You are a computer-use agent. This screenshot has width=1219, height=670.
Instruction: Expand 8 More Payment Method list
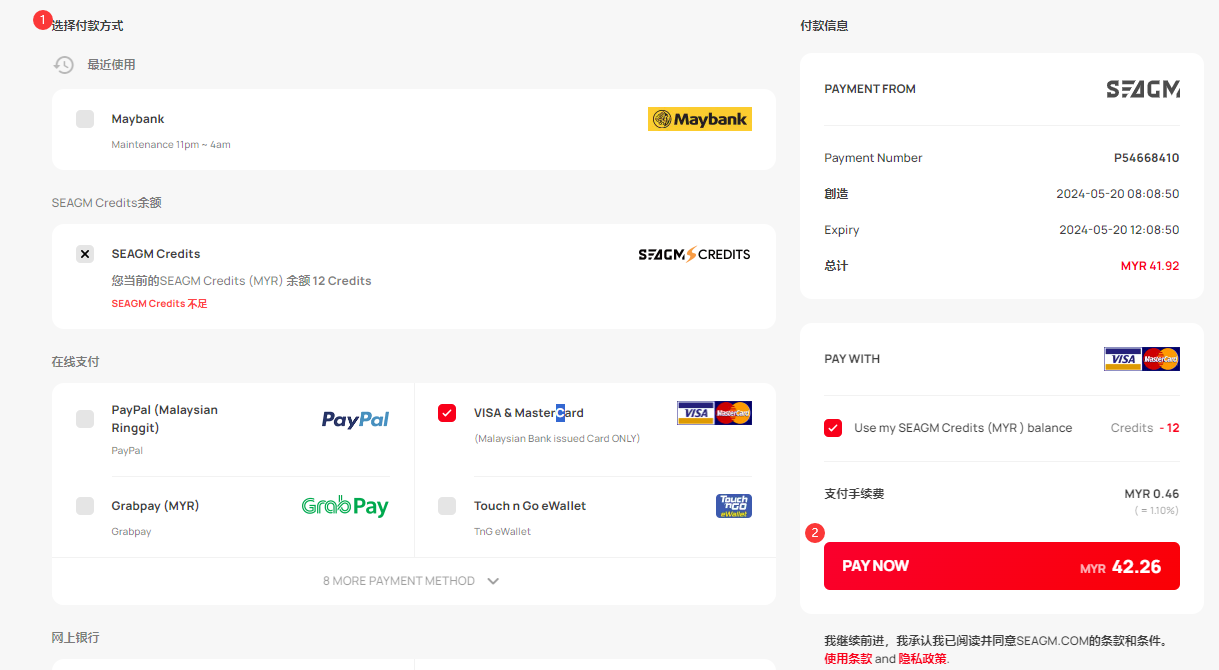pyautogui.click(x=412, y=581)
